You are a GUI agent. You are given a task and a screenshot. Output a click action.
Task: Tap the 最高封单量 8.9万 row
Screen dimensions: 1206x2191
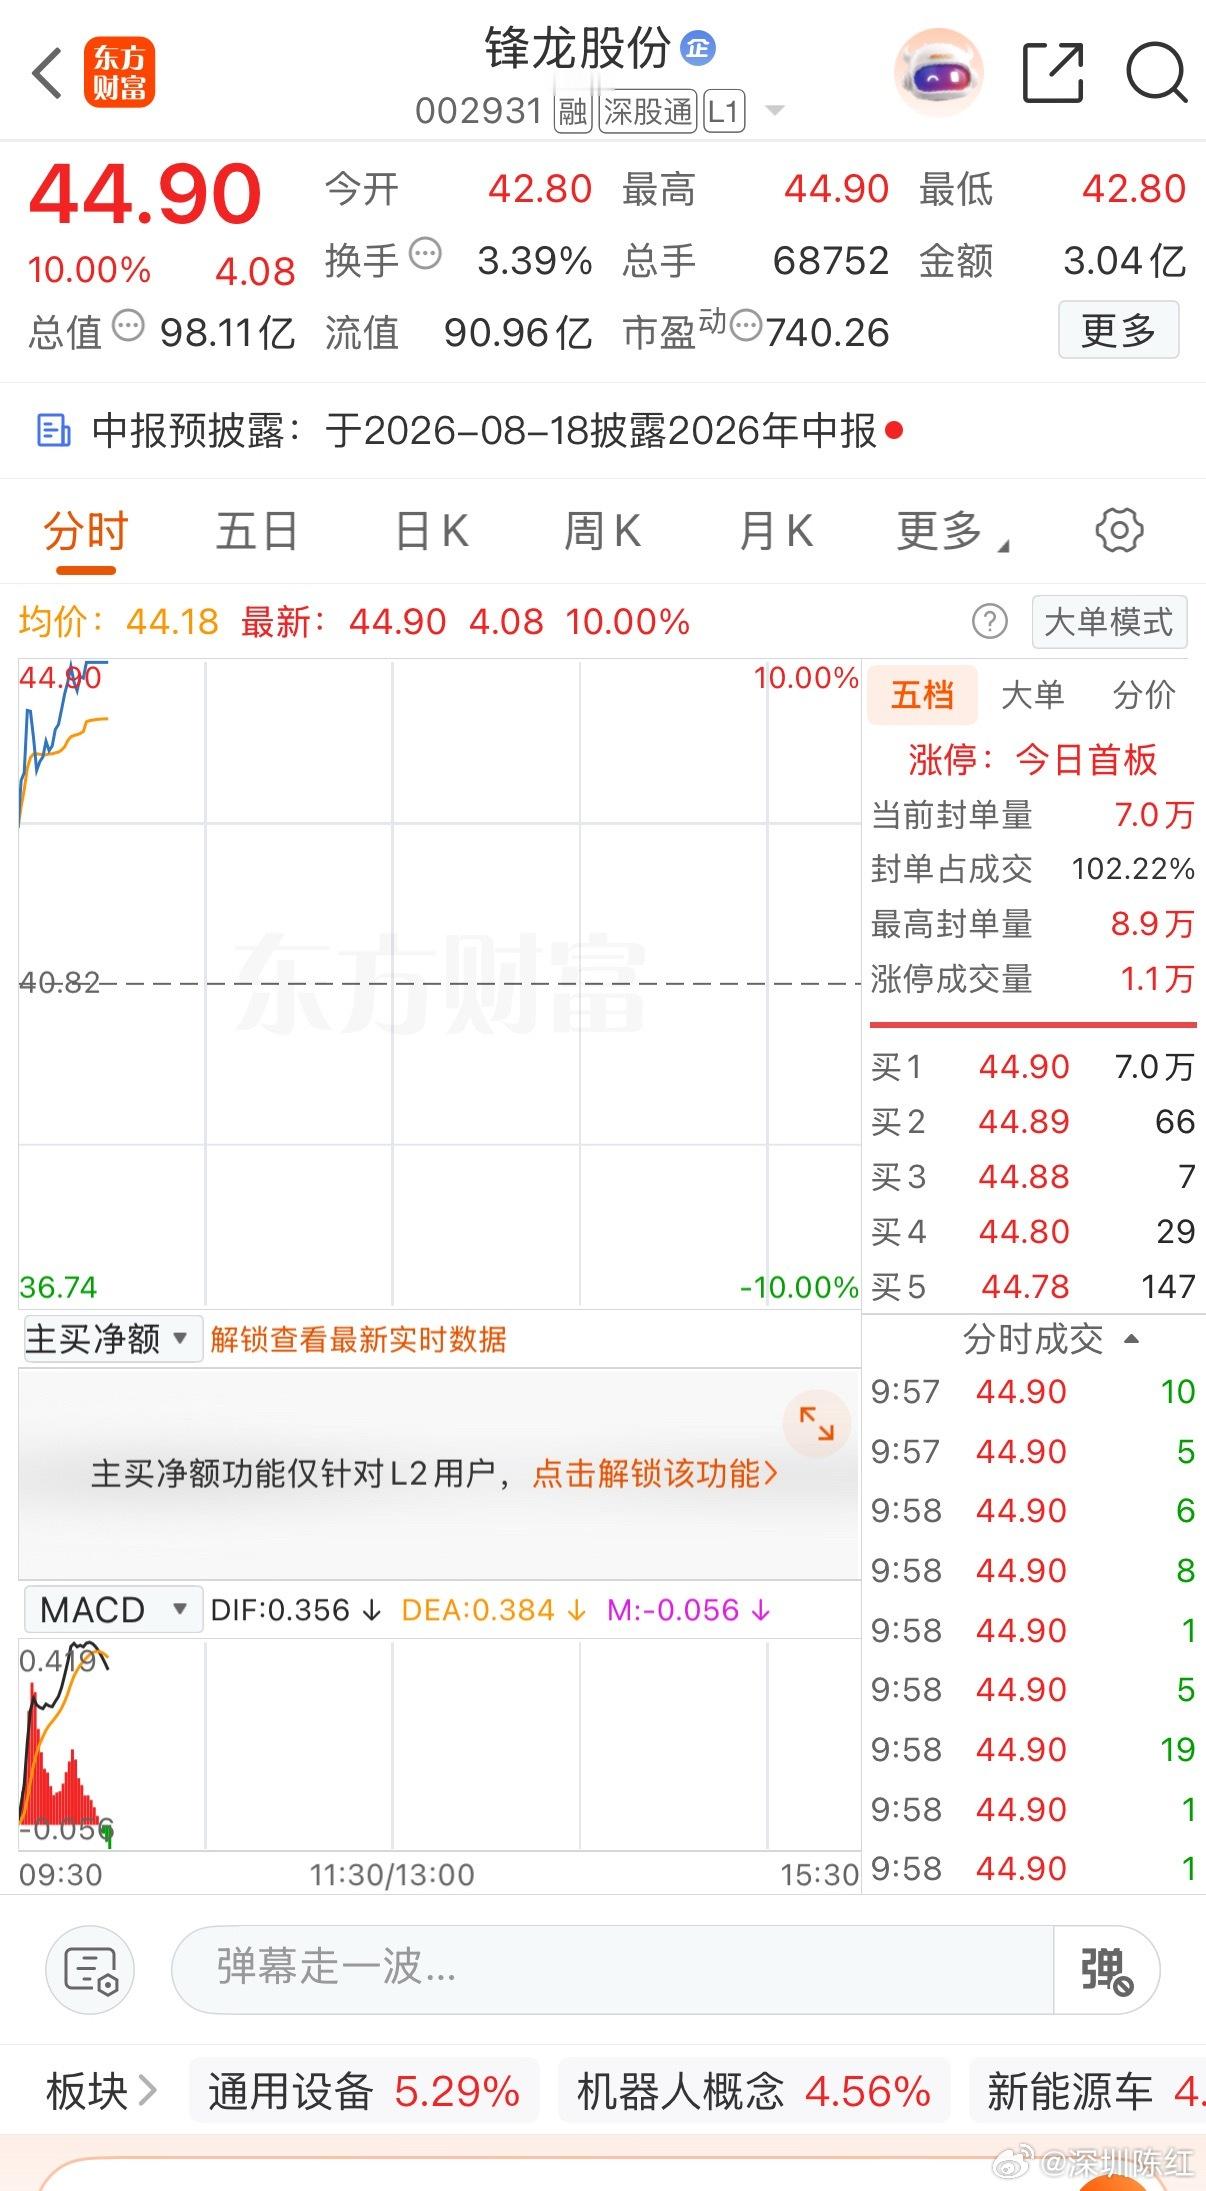(x=1033, y=924)
